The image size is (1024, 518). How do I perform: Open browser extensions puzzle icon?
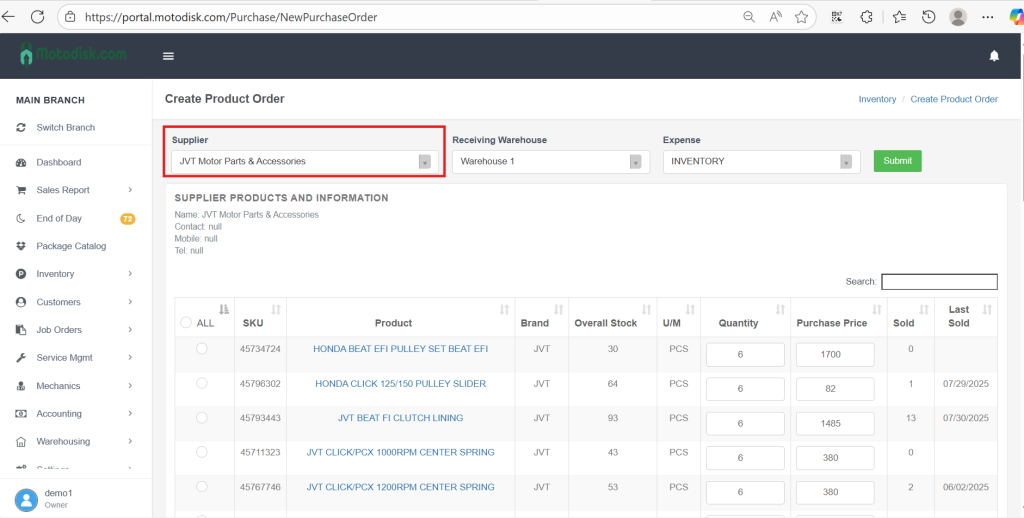[866, 17]
